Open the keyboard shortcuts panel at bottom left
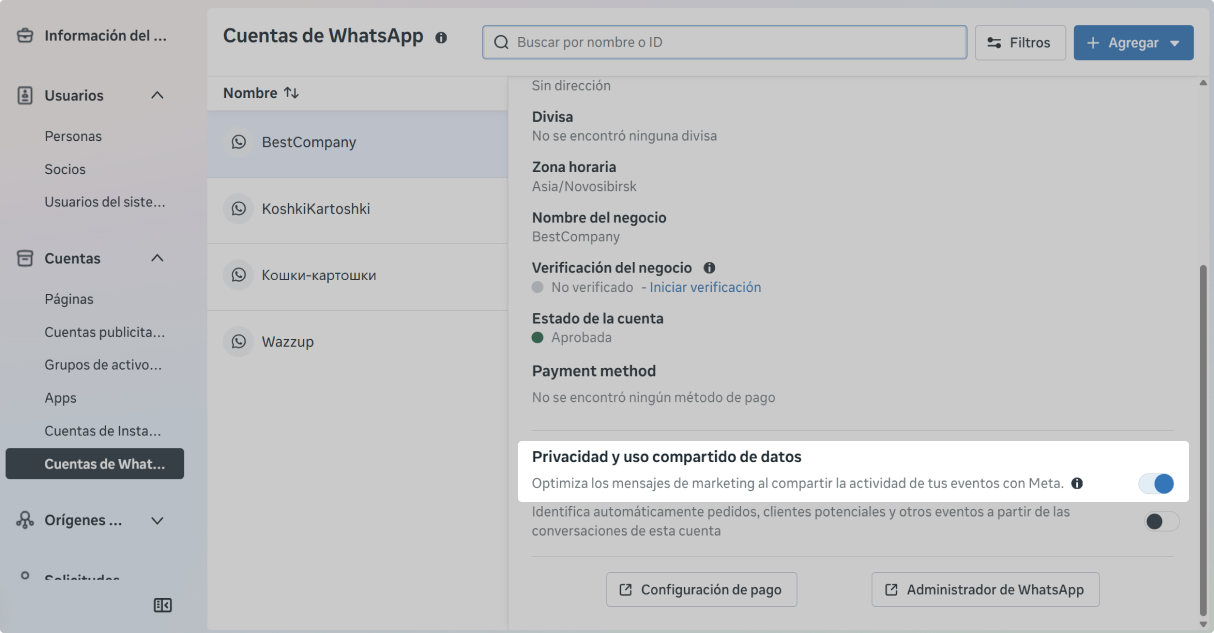Image resolution: width=1214 pixels, height=633 pixels. click(163, 605)
